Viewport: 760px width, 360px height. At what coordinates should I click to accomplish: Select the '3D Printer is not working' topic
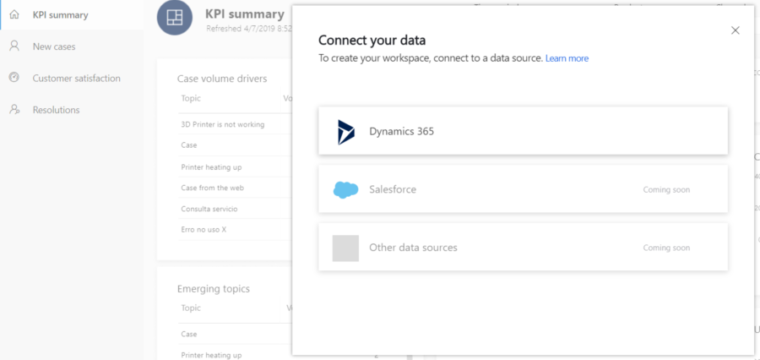pos(223,125)
